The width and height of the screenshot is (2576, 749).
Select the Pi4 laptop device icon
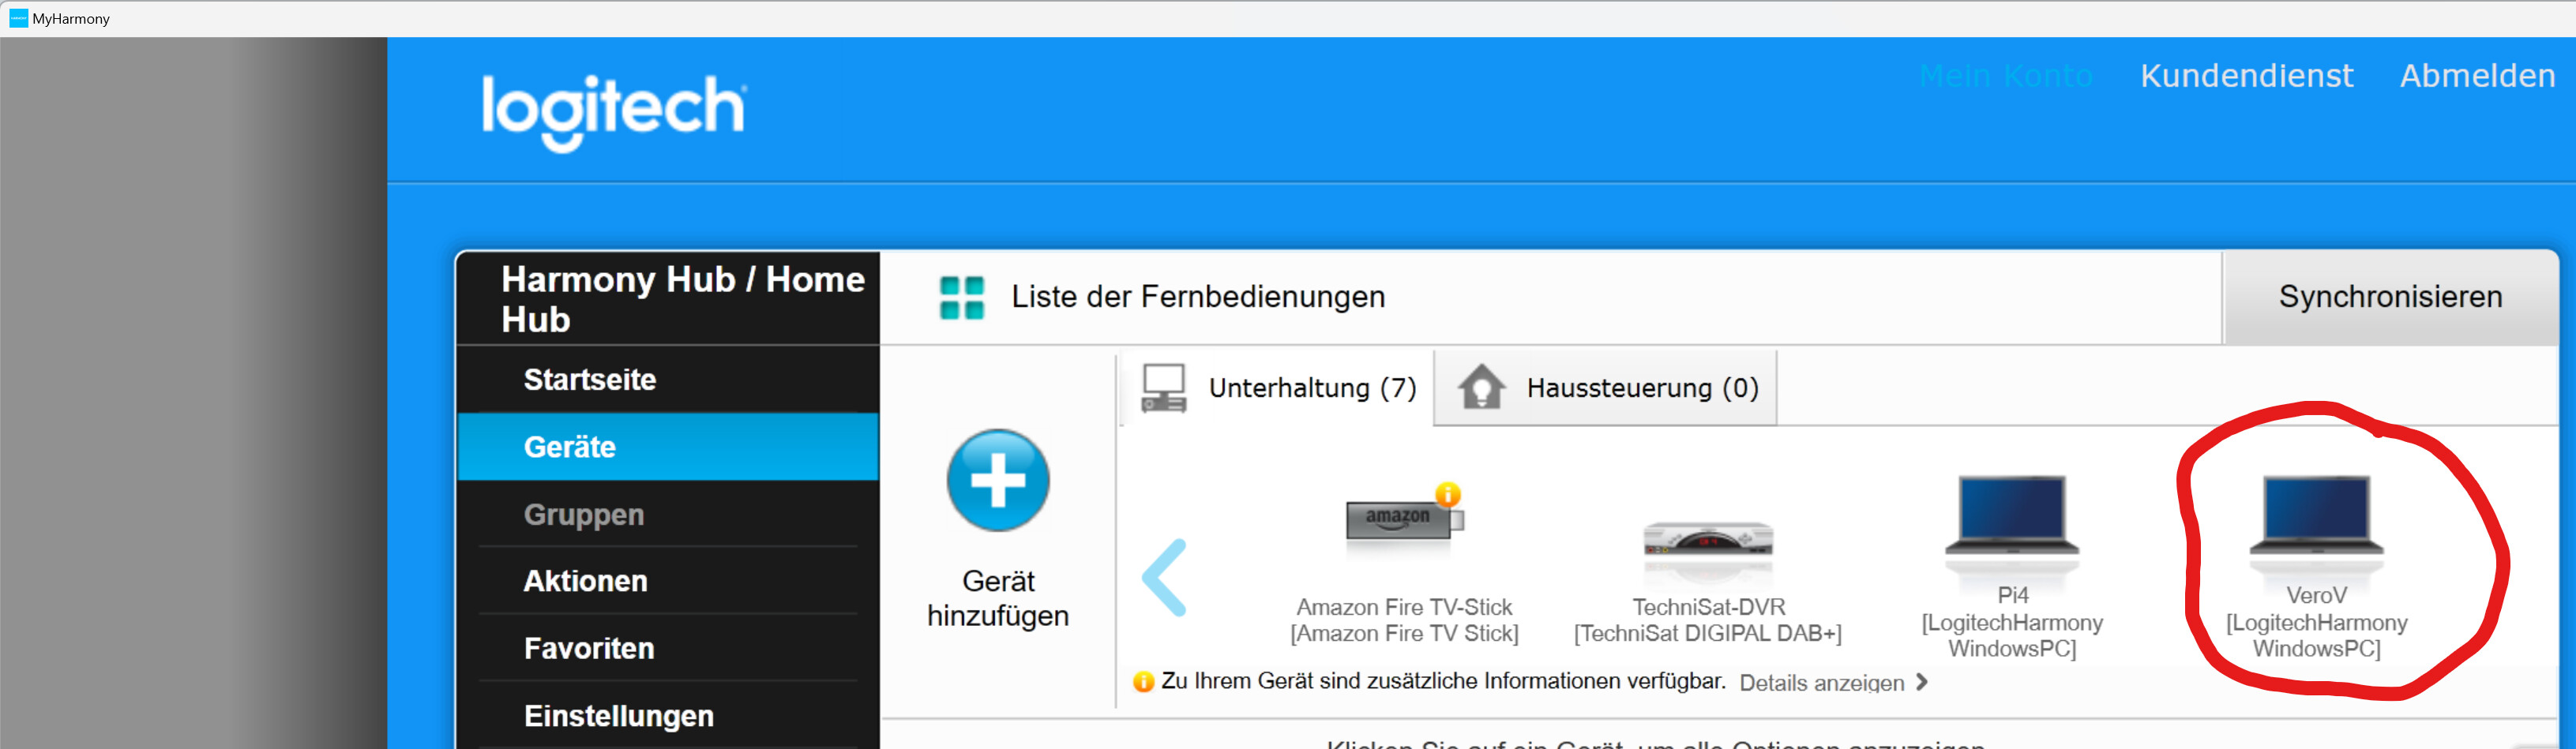point(2012,516)
